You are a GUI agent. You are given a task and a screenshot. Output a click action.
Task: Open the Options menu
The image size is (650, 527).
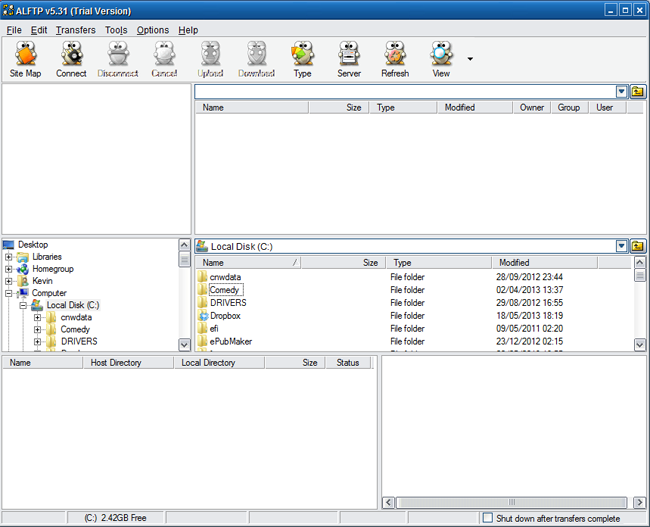[x=153, y=30]
